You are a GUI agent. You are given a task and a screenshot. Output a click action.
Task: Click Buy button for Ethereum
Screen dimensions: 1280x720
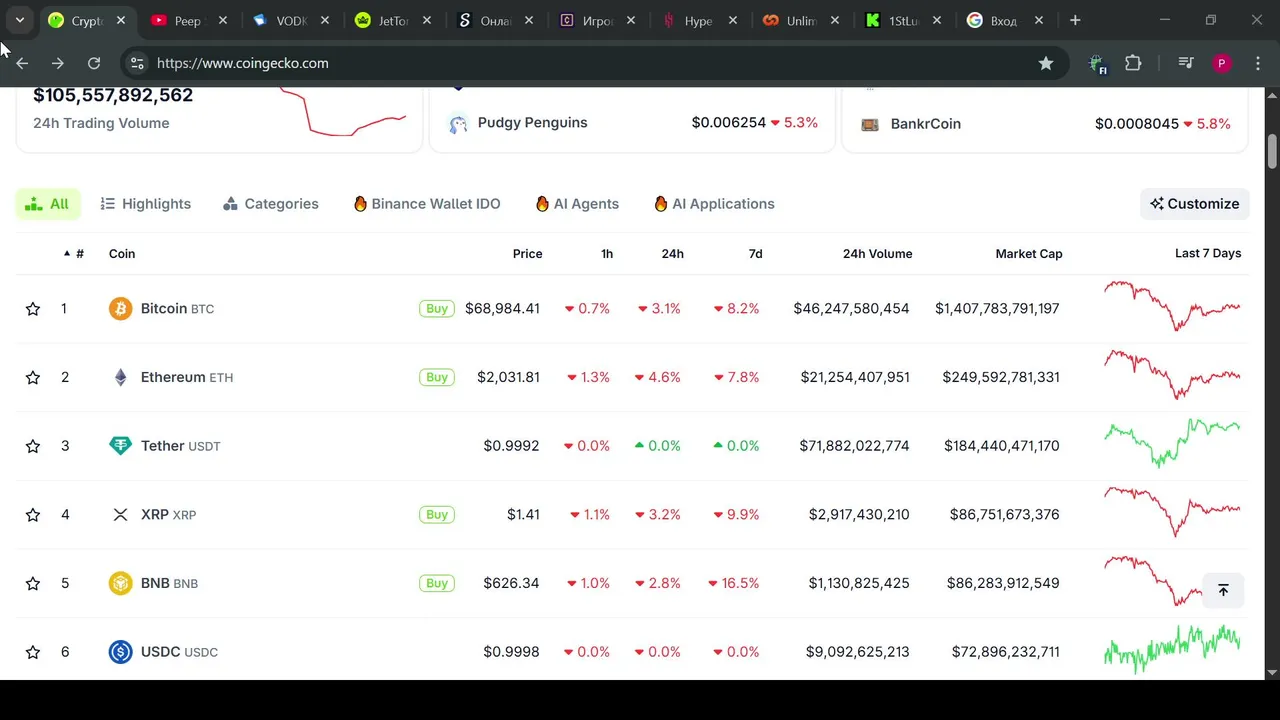point(437,378)
